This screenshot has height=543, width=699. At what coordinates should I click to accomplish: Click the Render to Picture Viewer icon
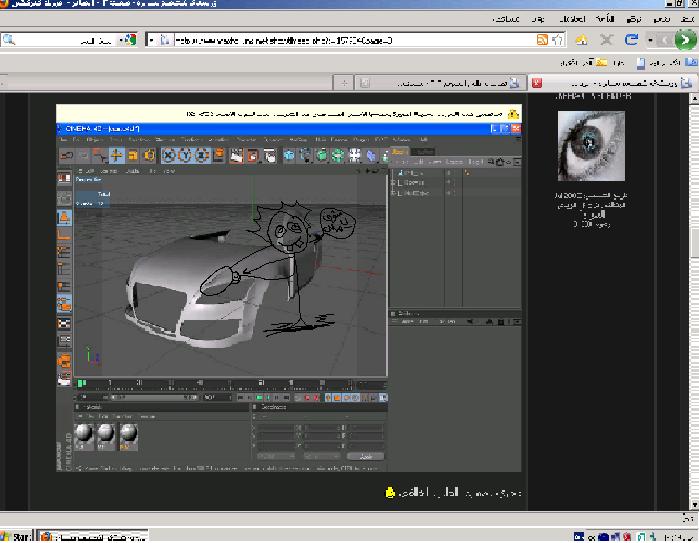click(253, 156)
